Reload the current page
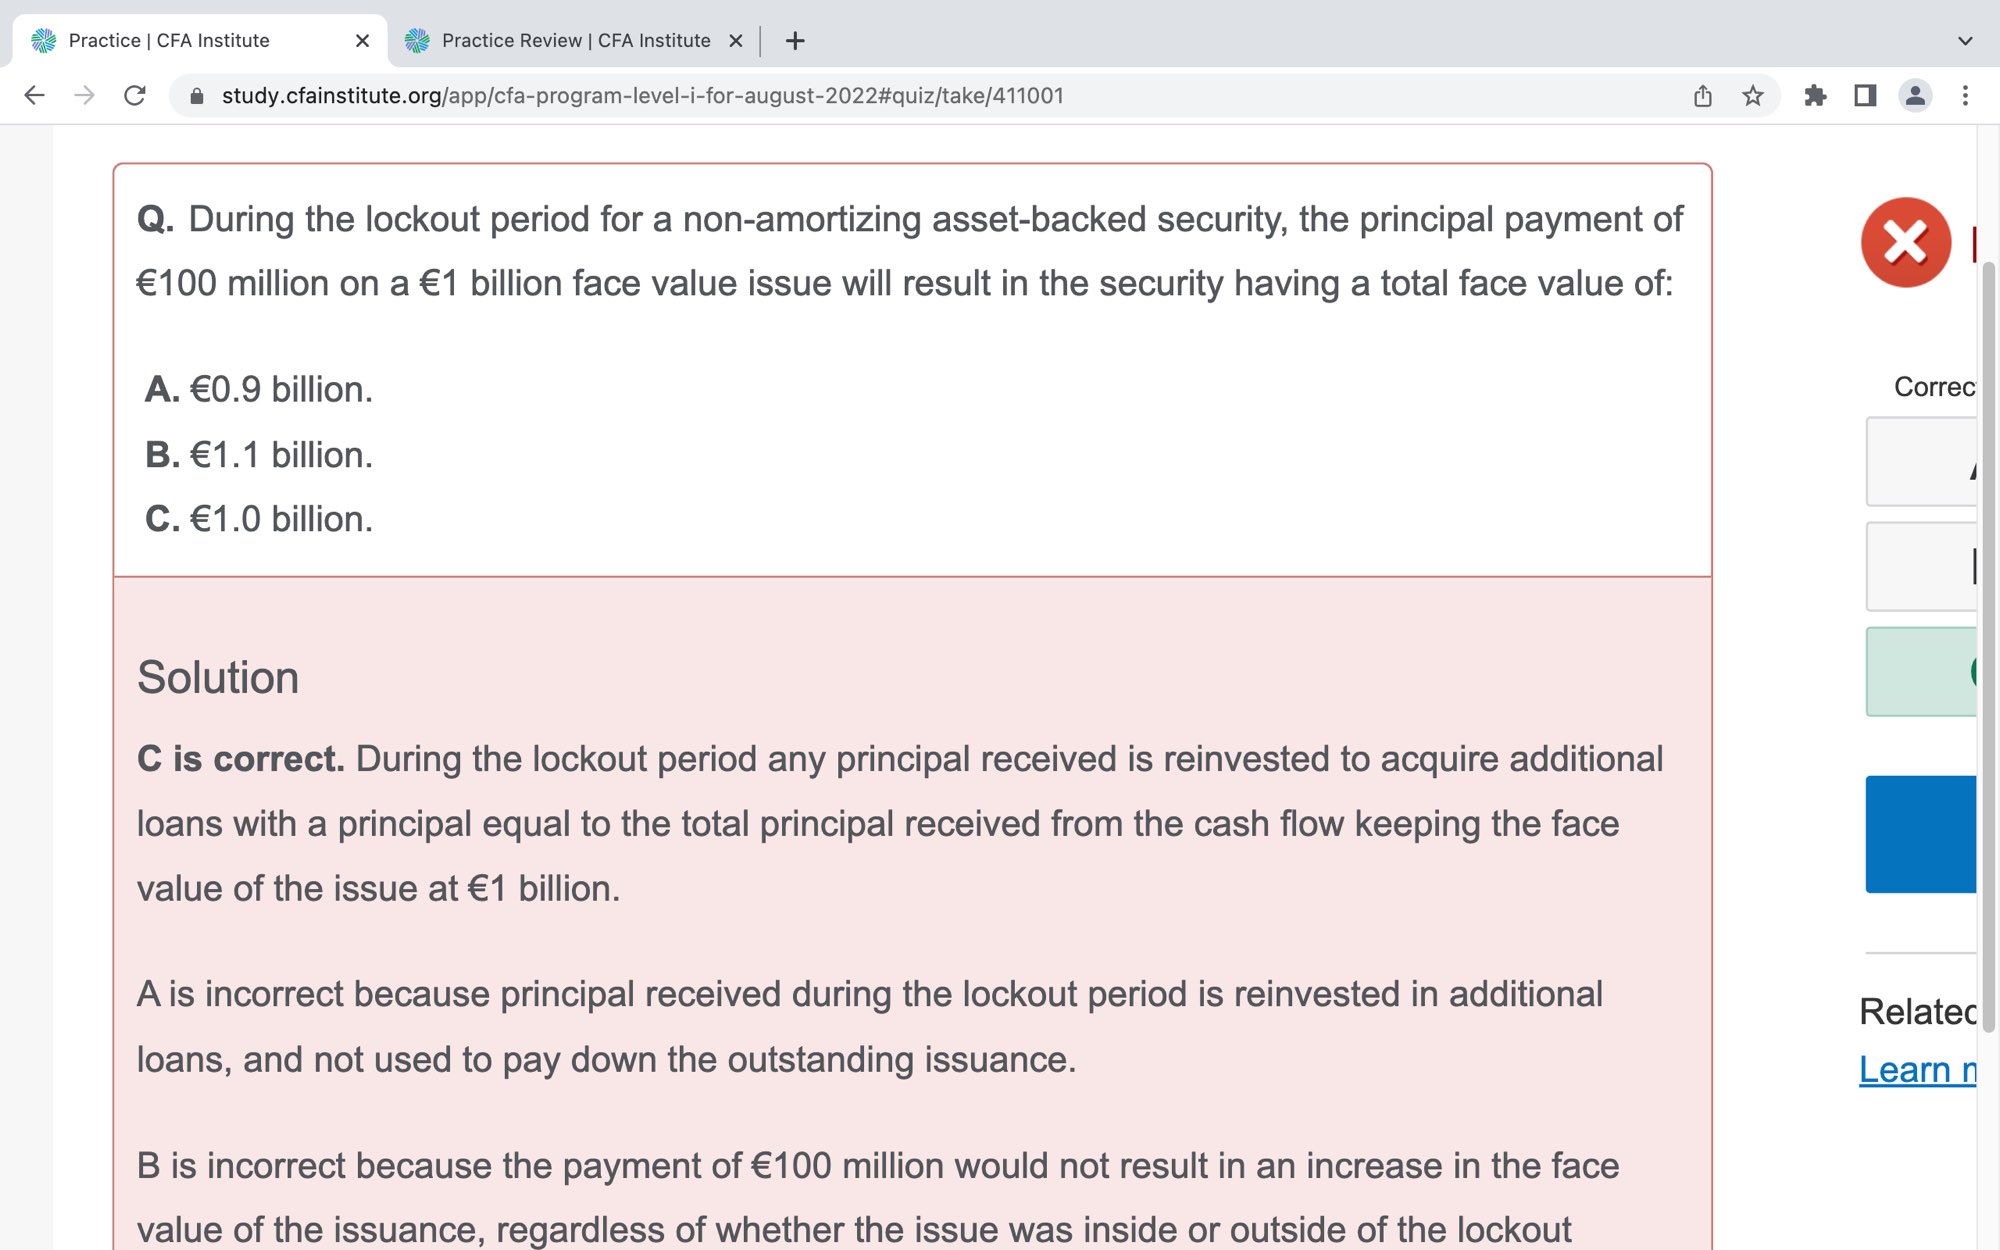The width and height of the screenshot is (2000, 1250). tap(135, 96)
